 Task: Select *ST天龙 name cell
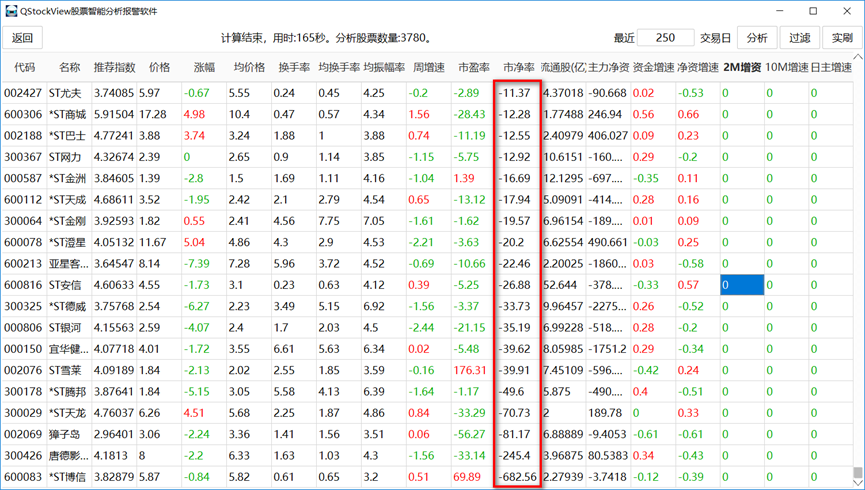click(70, 413)
